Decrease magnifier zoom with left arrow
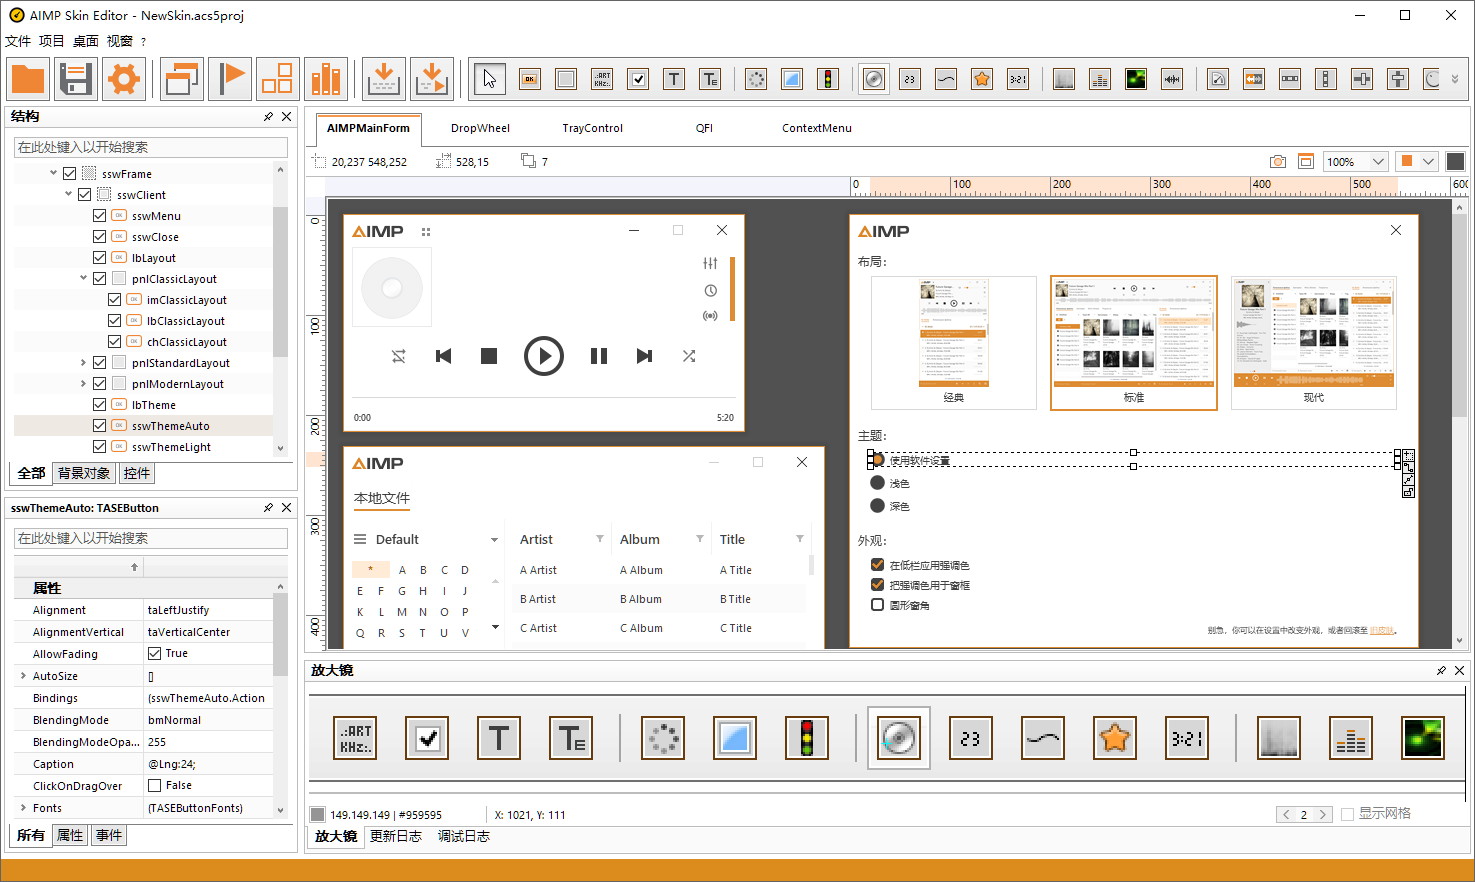The width and height of the screenshot is (1475, 882). pos(1286,814)
